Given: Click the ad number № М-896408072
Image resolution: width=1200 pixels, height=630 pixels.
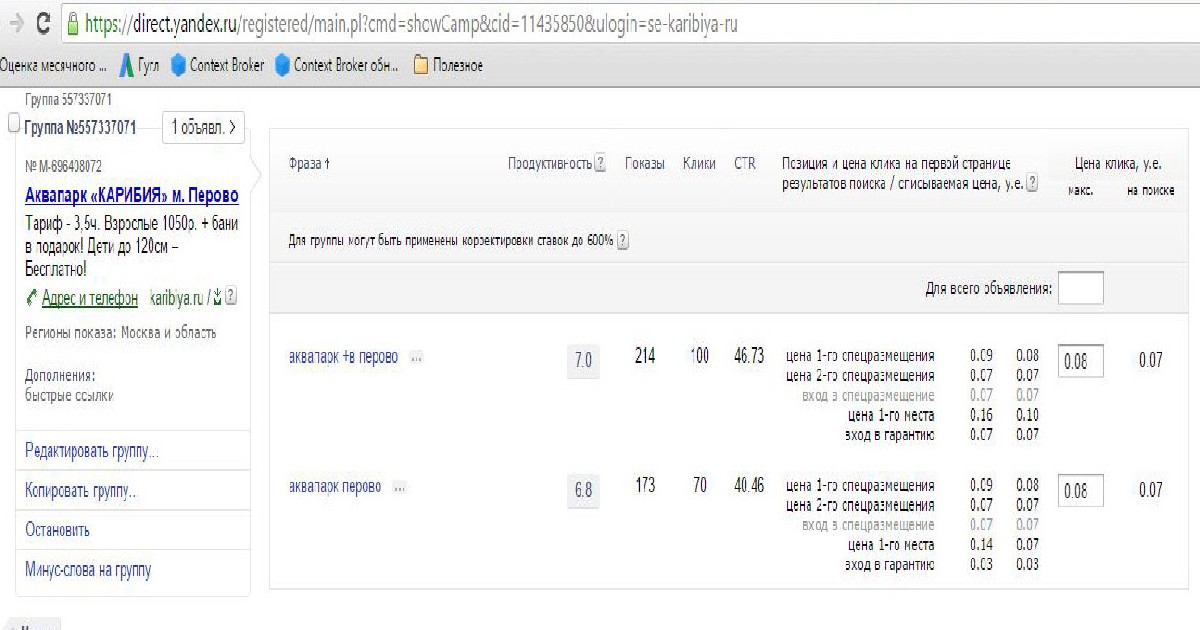Looking at the screenshot, I should tap(62, 166).
